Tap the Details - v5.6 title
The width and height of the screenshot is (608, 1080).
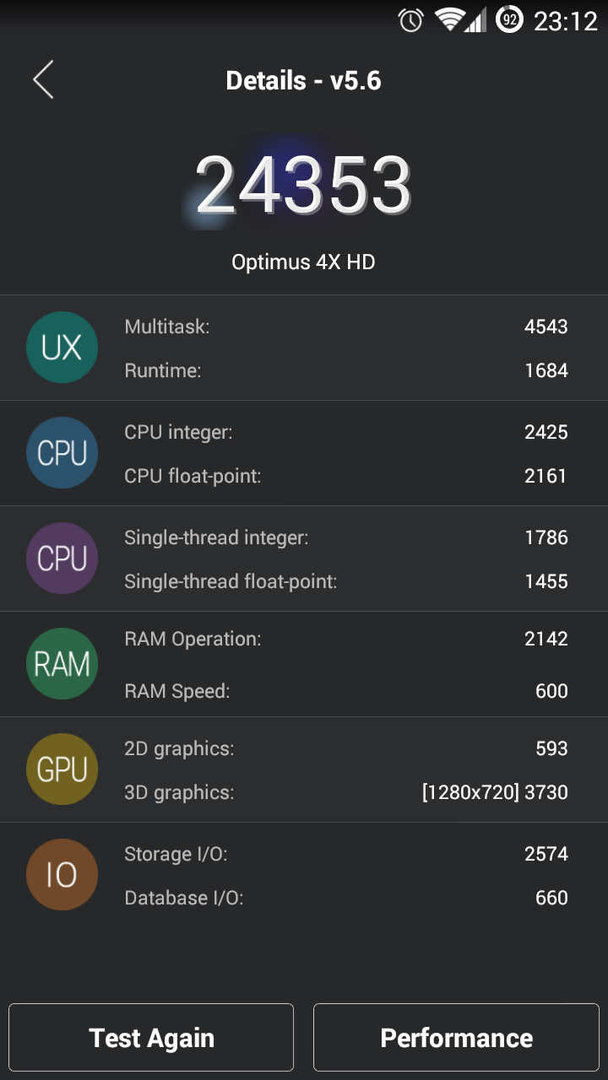pyautogui.click(x=303, y=81)
